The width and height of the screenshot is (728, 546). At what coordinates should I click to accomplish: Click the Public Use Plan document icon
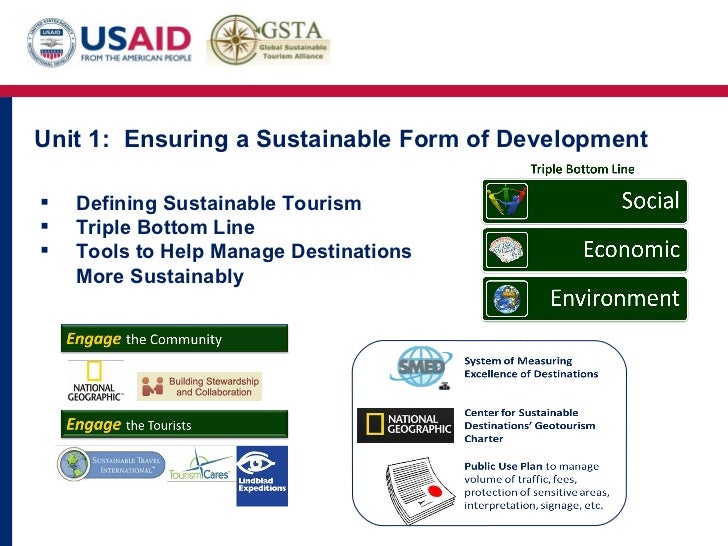[x=419, y=490]
